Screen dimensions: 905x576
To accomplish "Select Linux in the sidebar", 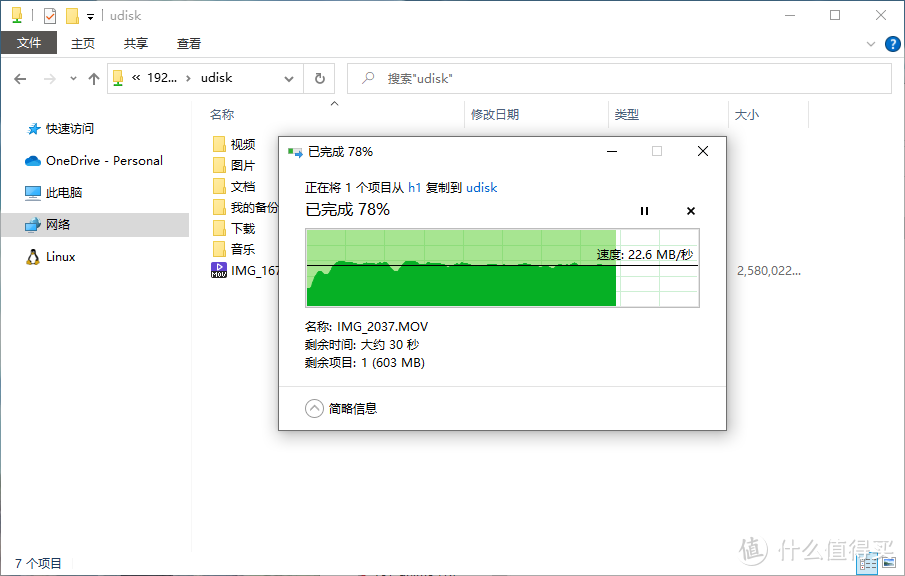I will 51,257.
